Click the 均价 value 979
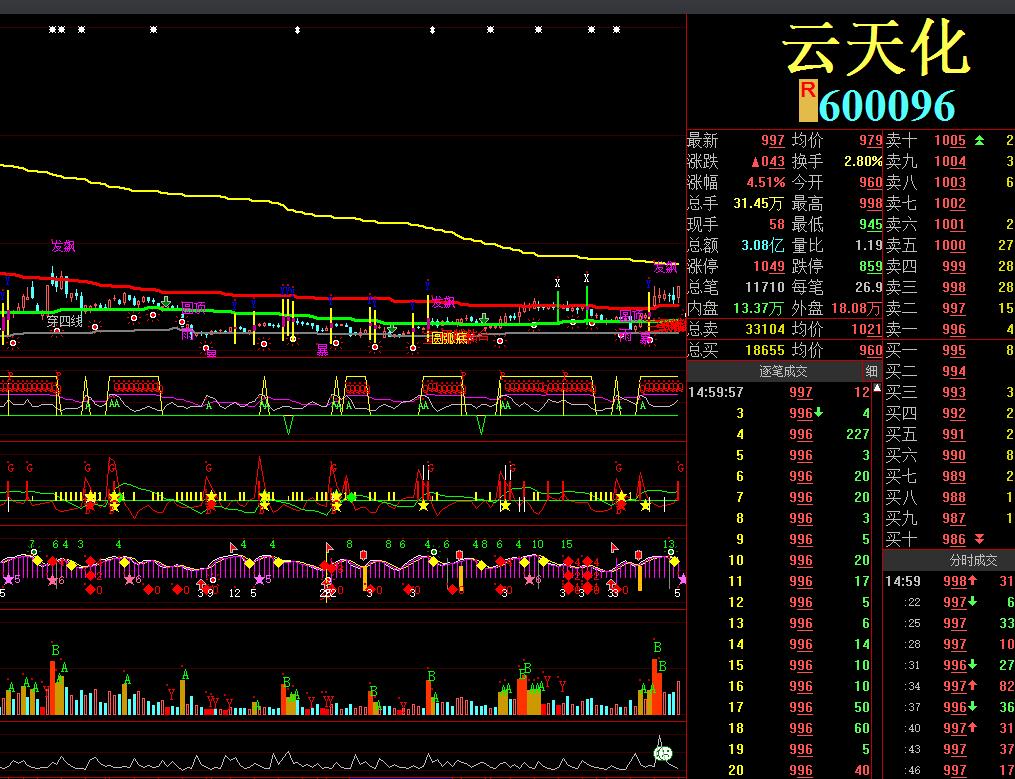Screen dimensions: 1015x779 pyautogui.click(x=871, y=140)
